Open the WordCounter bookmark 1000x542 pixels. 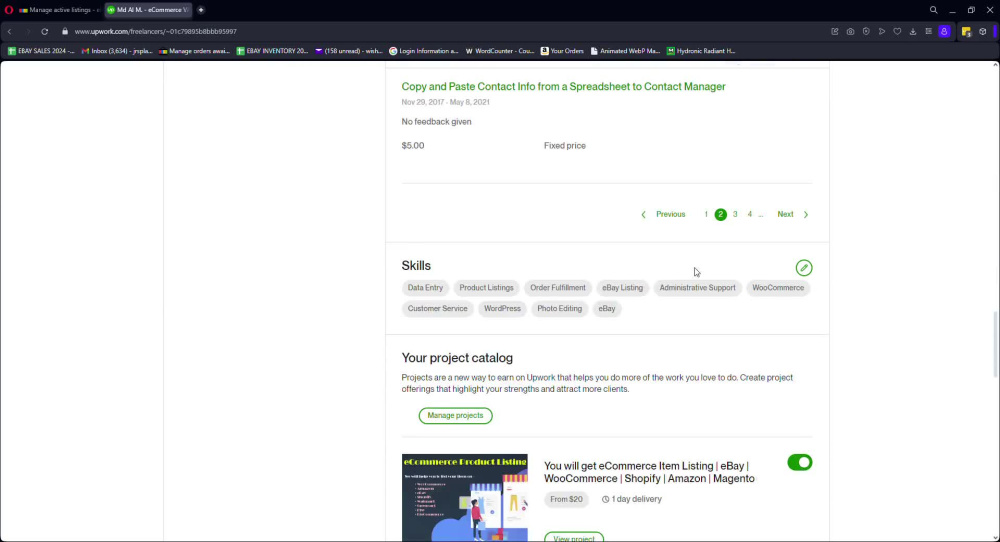[x=499, y=51]
